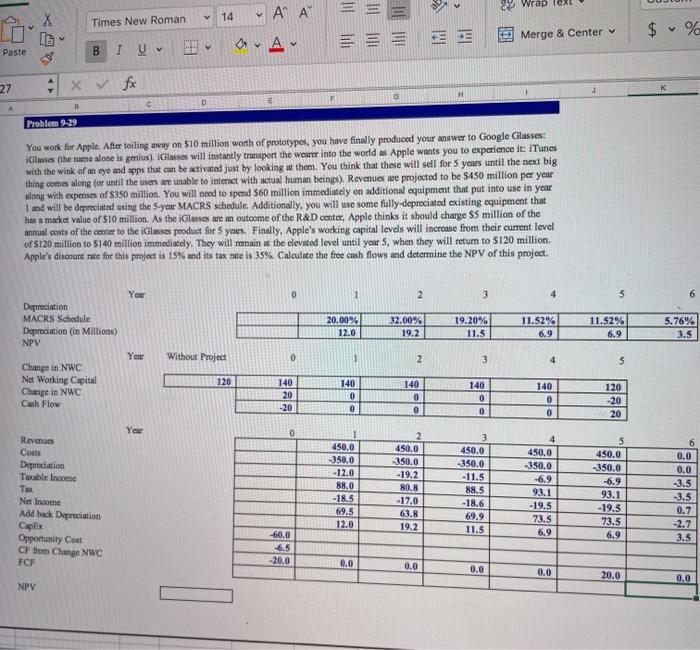Viewport: 700px width, 650px height.
Task: Open the fill color dropdown arrow
Action: tap(258, 45)
